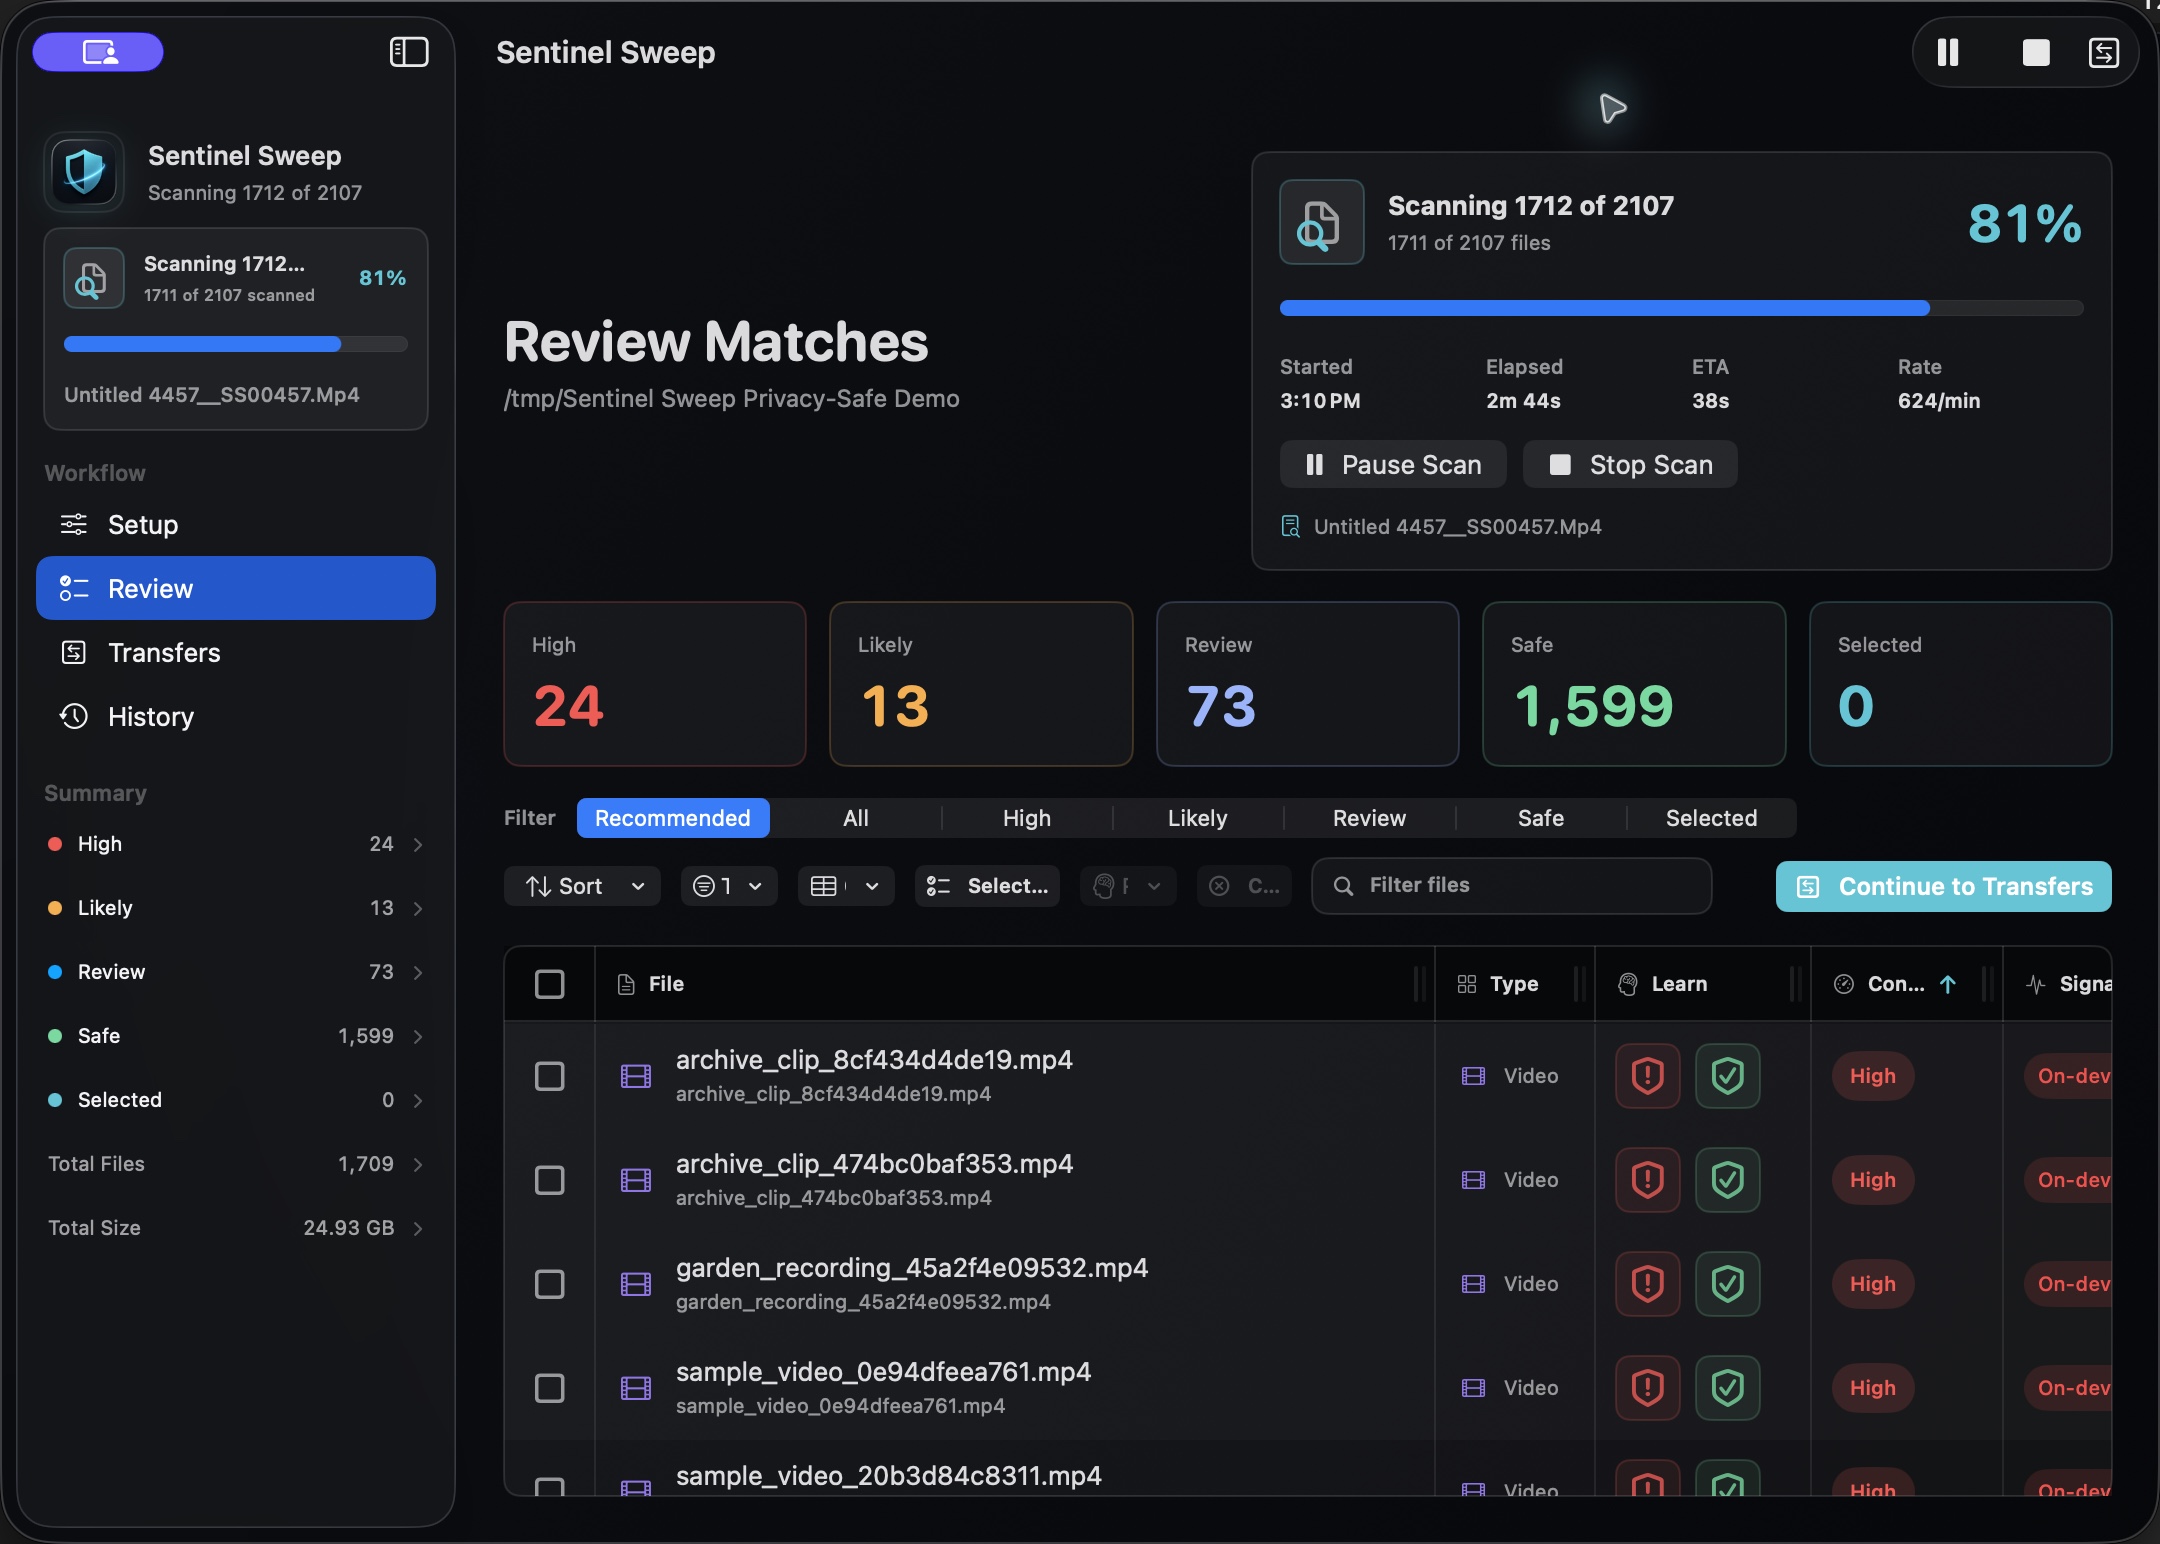Pause scan from top toolbar
The width and height of the screenshot is (2160, 1544).
point(1948,52)
